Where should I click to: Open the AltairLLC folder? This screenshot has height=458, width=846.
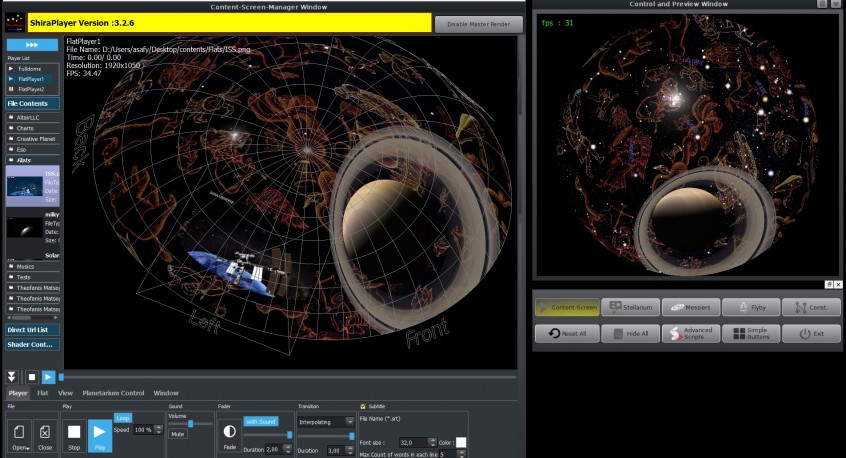click(x=32, y=117)
